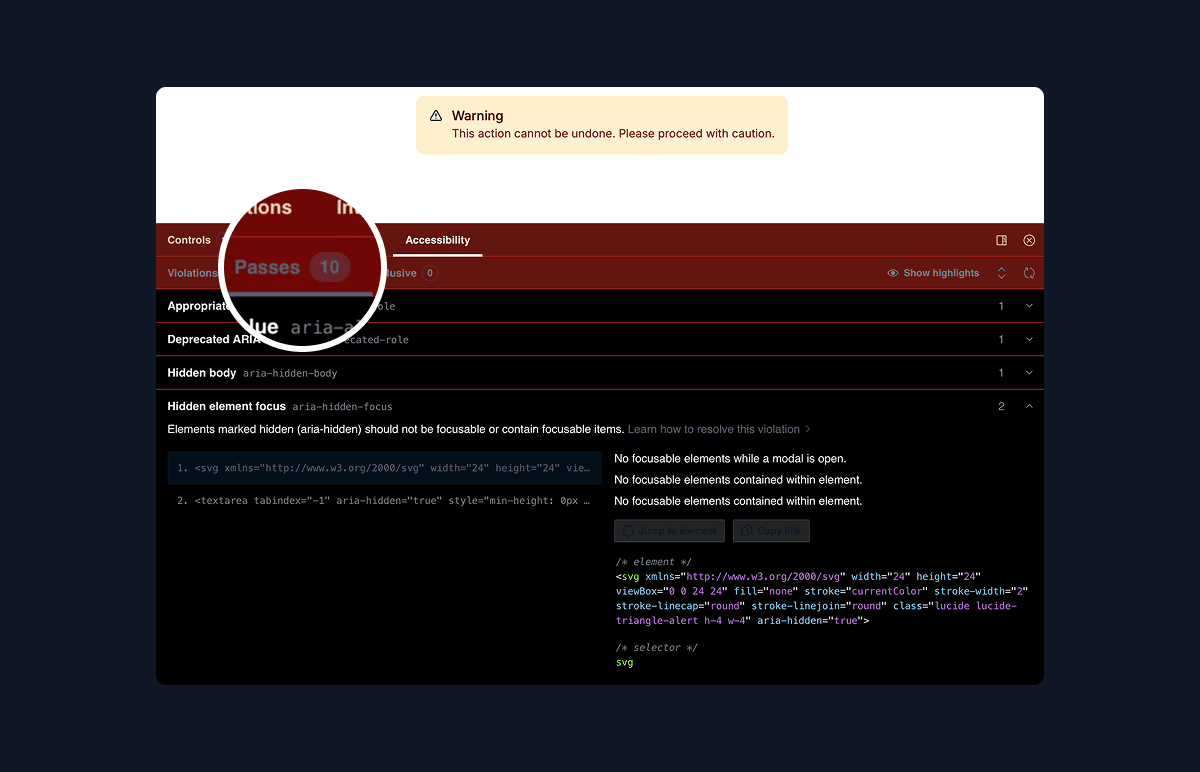Refresh the accessibility test results
The height and width of the screenshot is (772, 1200).
[x=1029, y=272]
